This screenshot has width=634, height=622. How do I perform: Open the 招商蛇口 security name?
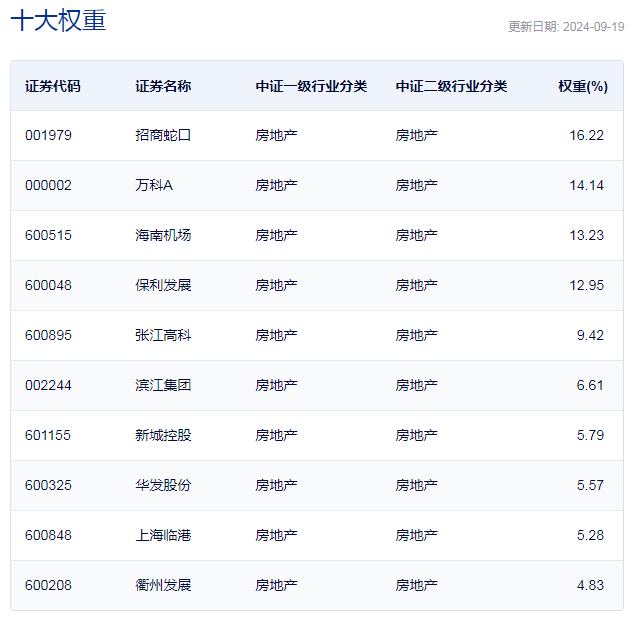pyautogui.click(x=163, y=135)
